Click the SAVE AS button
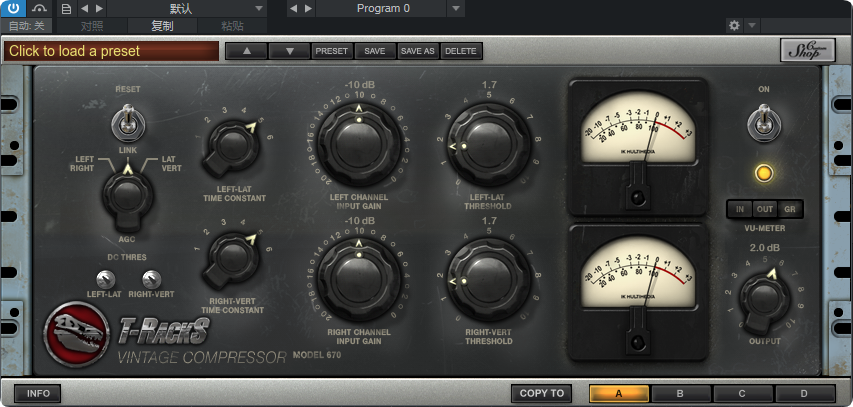This screenshot has width=853, height=407. (418, 51)
